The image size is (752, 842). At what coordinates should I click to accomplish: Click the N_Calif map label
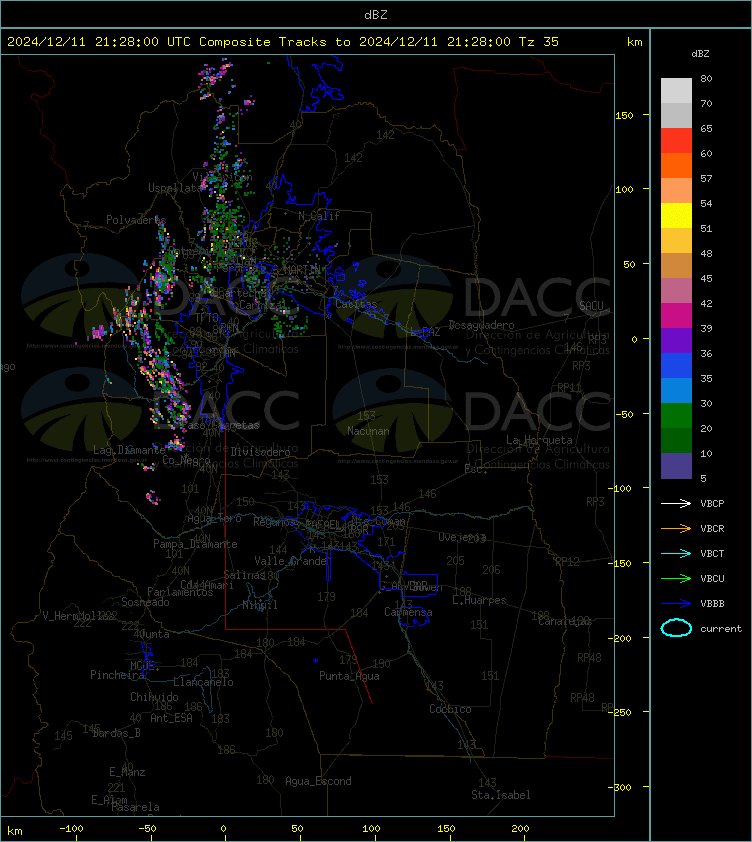coord(319,216)
